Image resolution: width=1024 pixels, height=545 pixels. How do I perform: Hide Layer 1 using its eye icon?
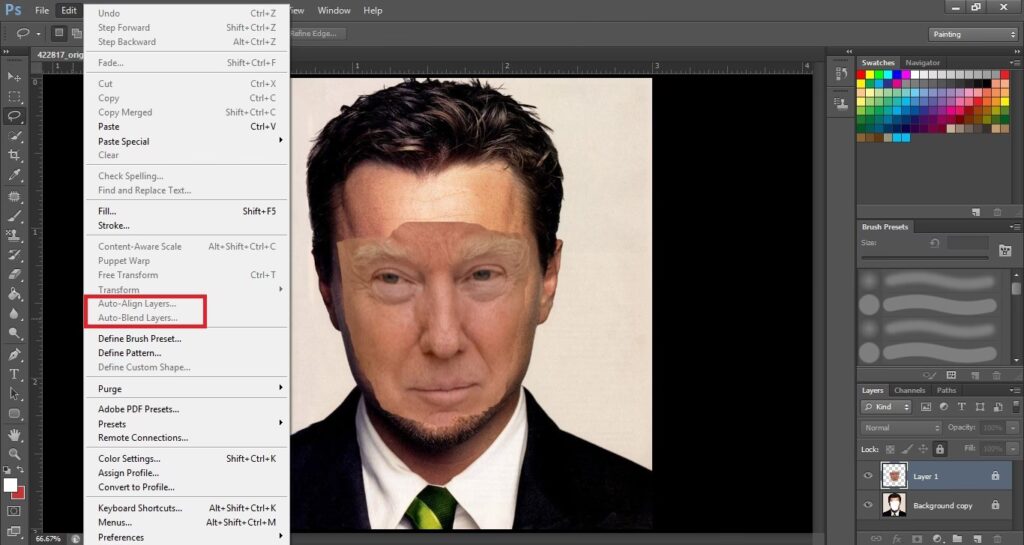pos(867,476)
